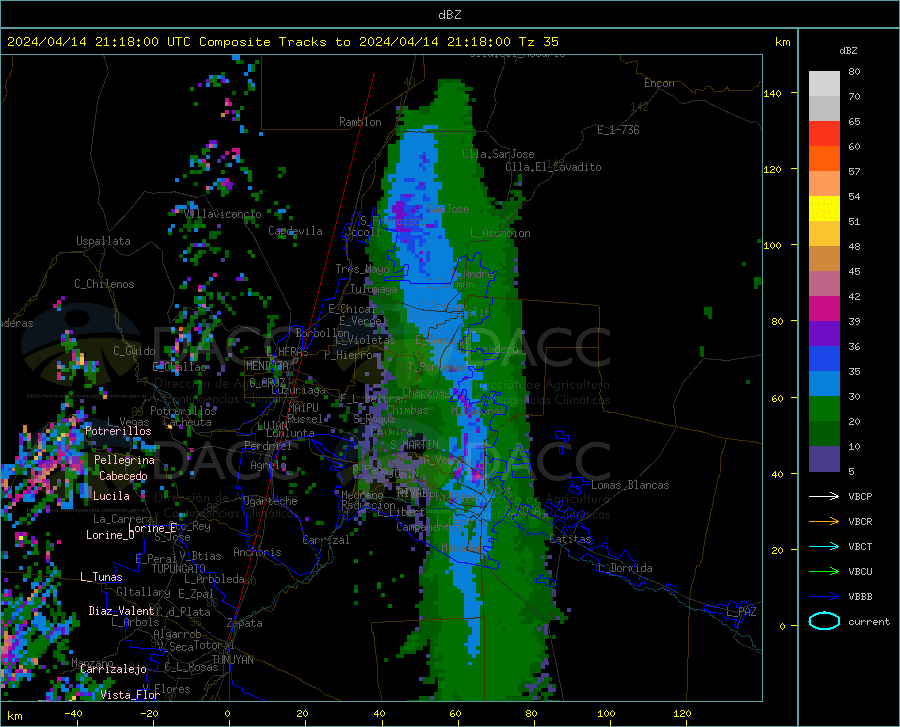Viewport: 900px width, 727px height.
Task: Click the Ramblon label
Action: pos(360,122)
